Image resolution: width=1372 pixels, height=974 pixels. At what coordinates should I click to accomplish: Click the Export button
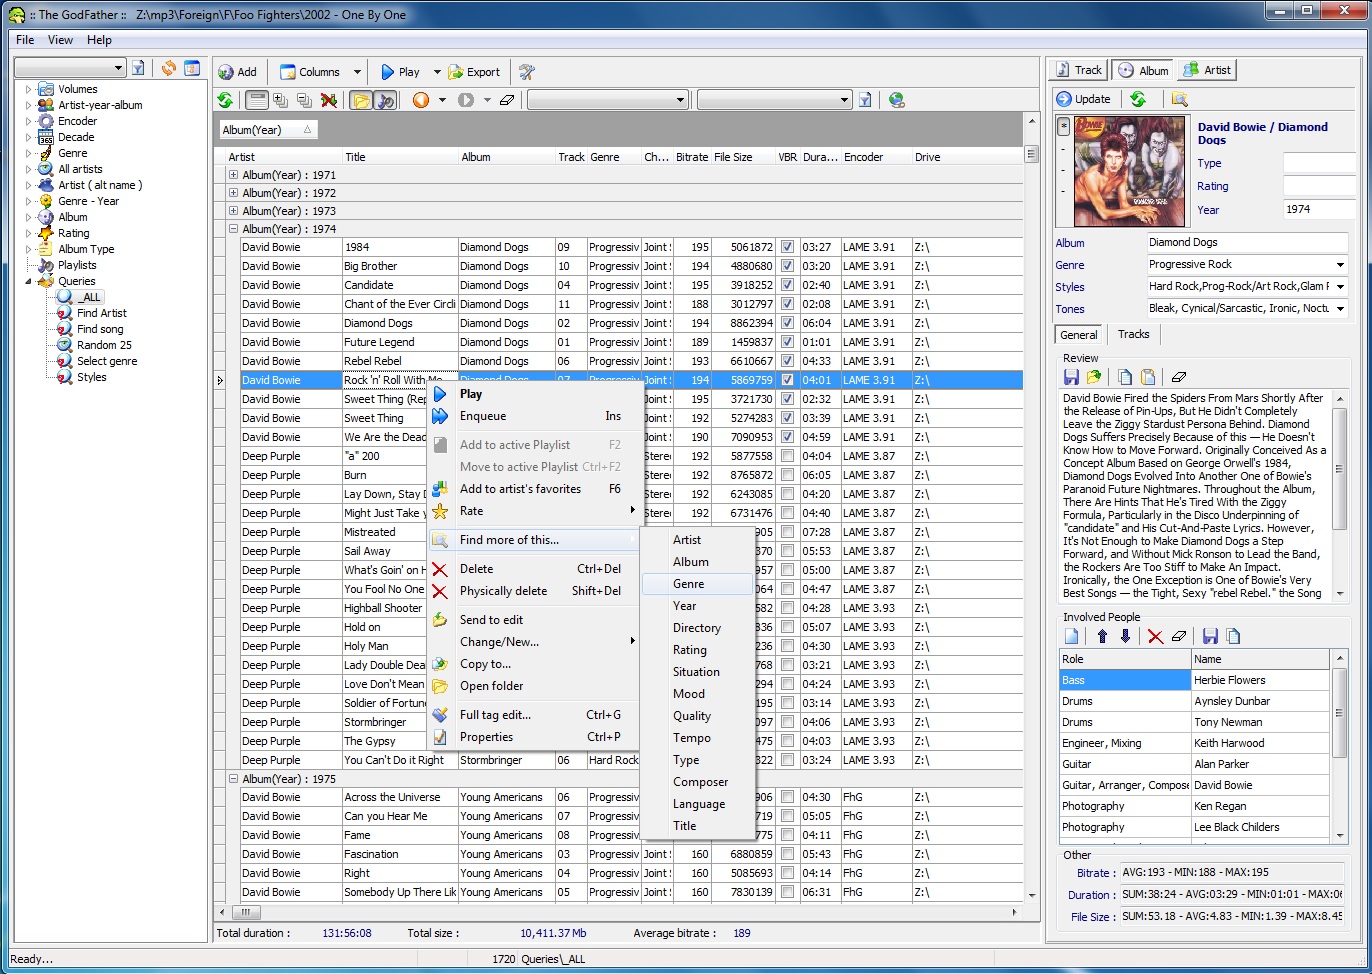[474, 72]
